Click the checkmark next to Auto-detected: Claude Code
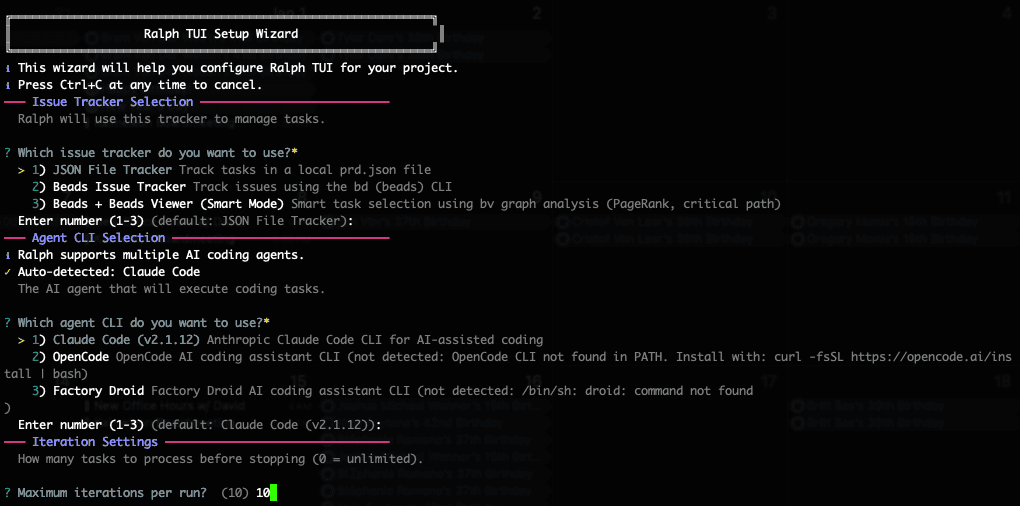The width and height of the screenshot is (1020, 506). (8, 272)
